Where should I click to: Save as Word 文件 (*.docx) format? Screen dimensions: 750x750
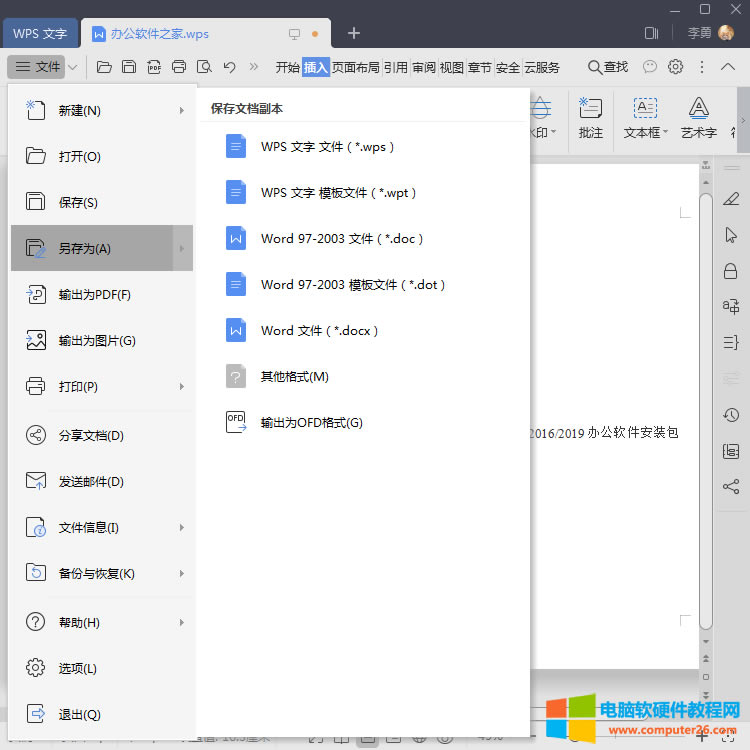tap(320, 330)
